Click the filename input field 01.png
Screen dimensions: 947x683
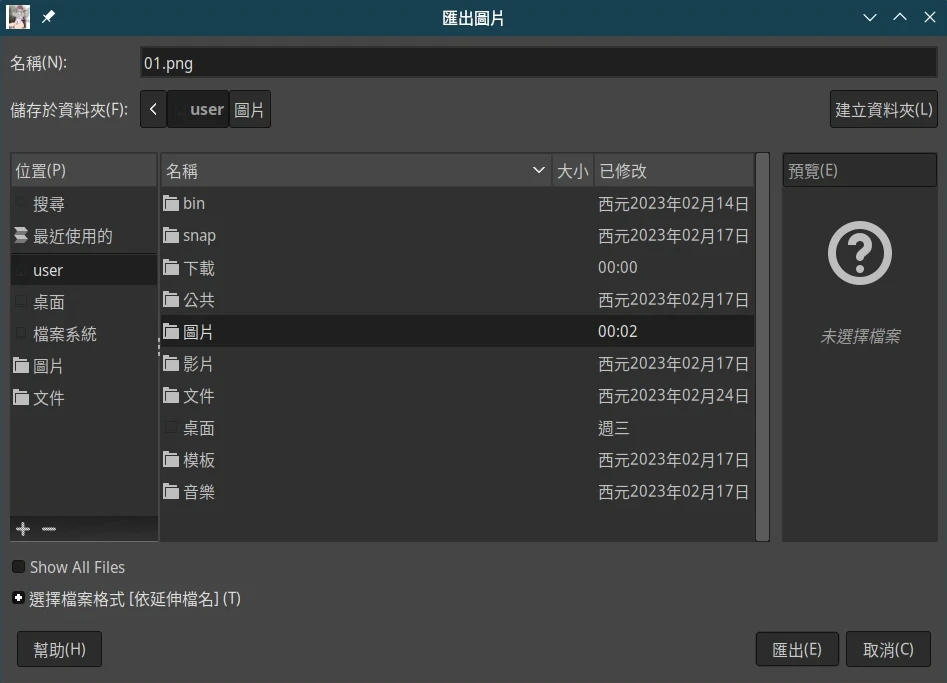tap(538, 63)
